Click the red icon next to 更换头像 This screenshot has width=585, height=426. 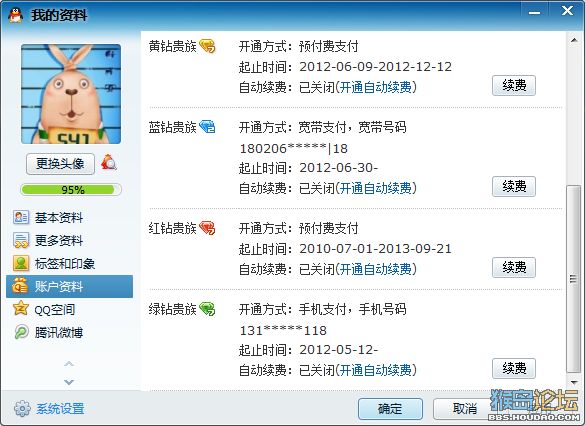point(109,163)
